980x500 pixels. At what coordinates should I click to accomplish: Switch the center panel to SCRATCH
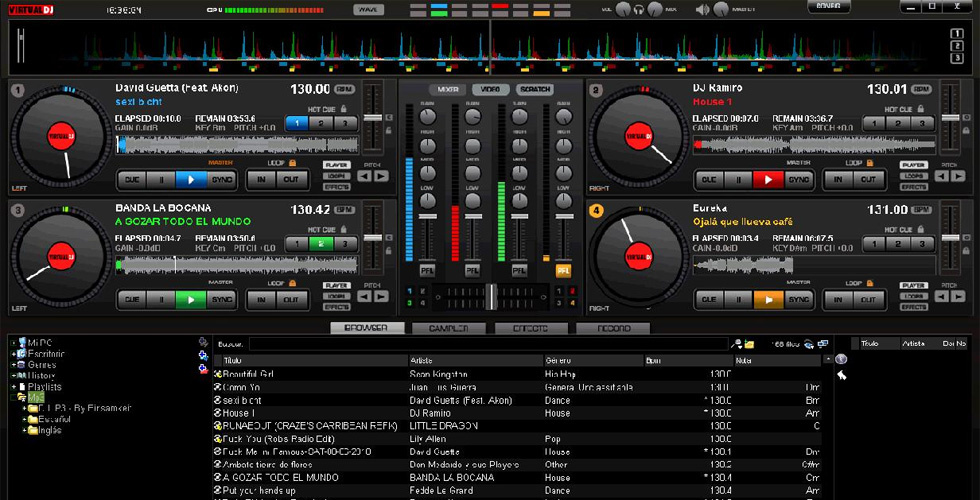pos(535,89)
